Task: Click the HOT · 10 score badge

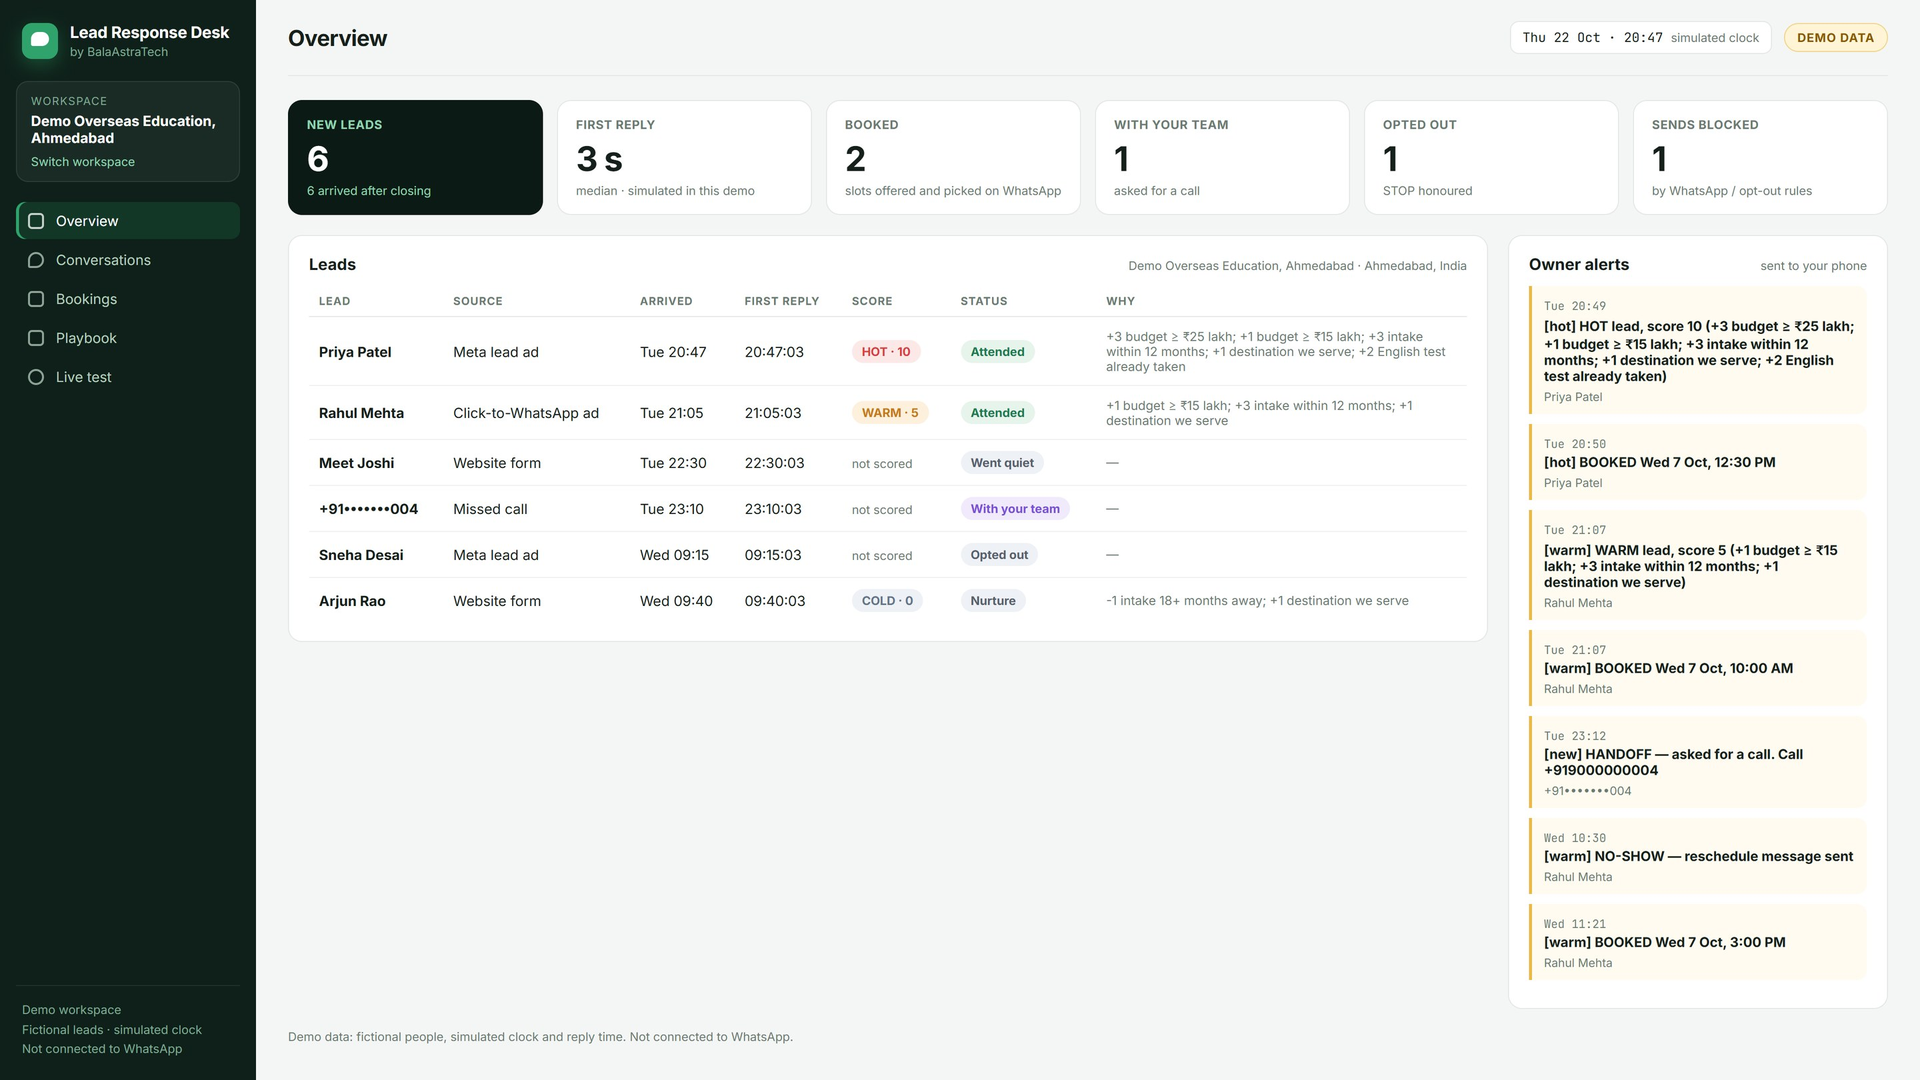Action: coord(886,352)
